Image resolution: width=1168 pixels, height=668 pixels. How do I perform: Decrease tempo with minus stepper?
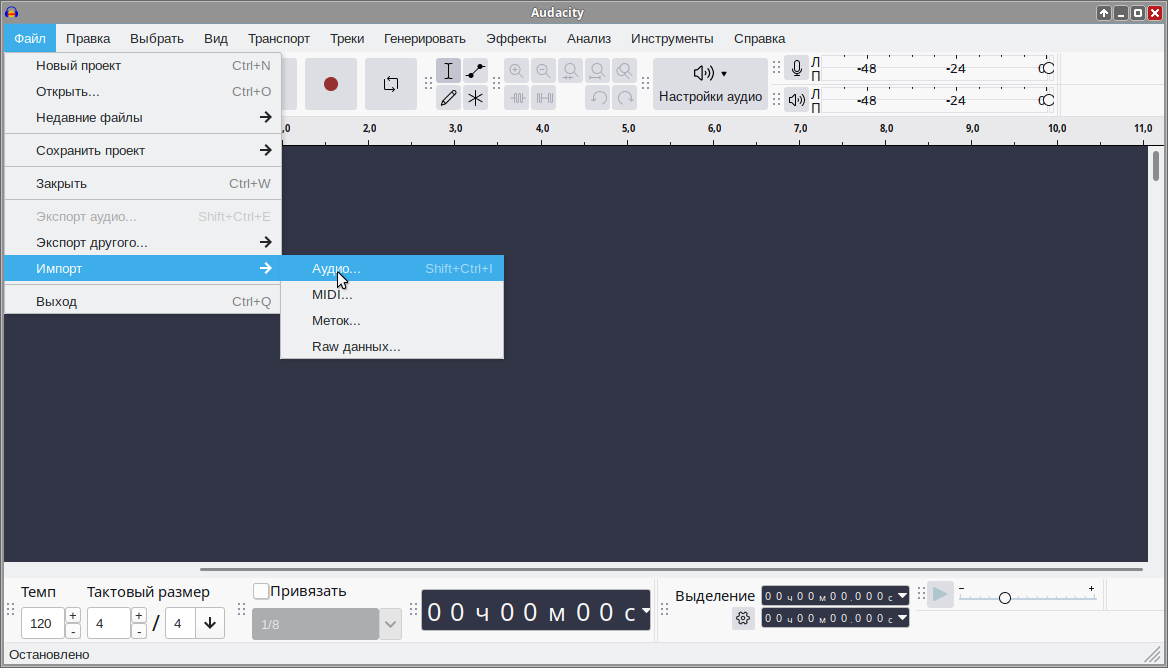pyautogui.click(x=73, y=632)
